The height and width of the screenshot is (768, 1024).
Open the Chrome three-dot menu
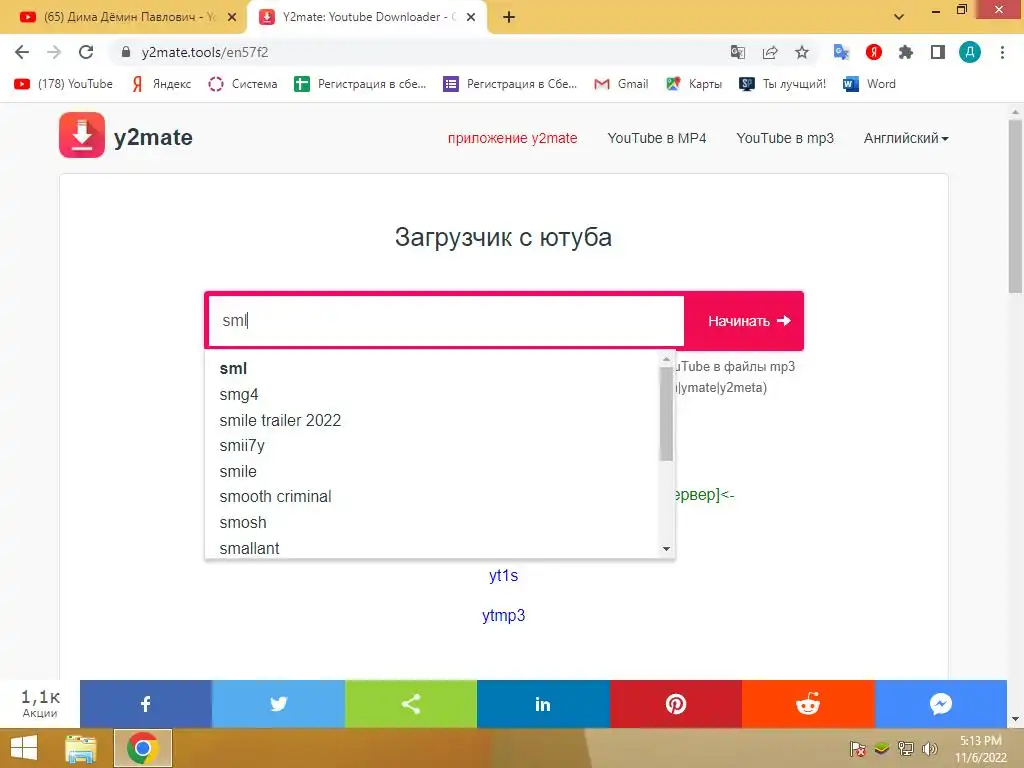[x=1002, y=52]
